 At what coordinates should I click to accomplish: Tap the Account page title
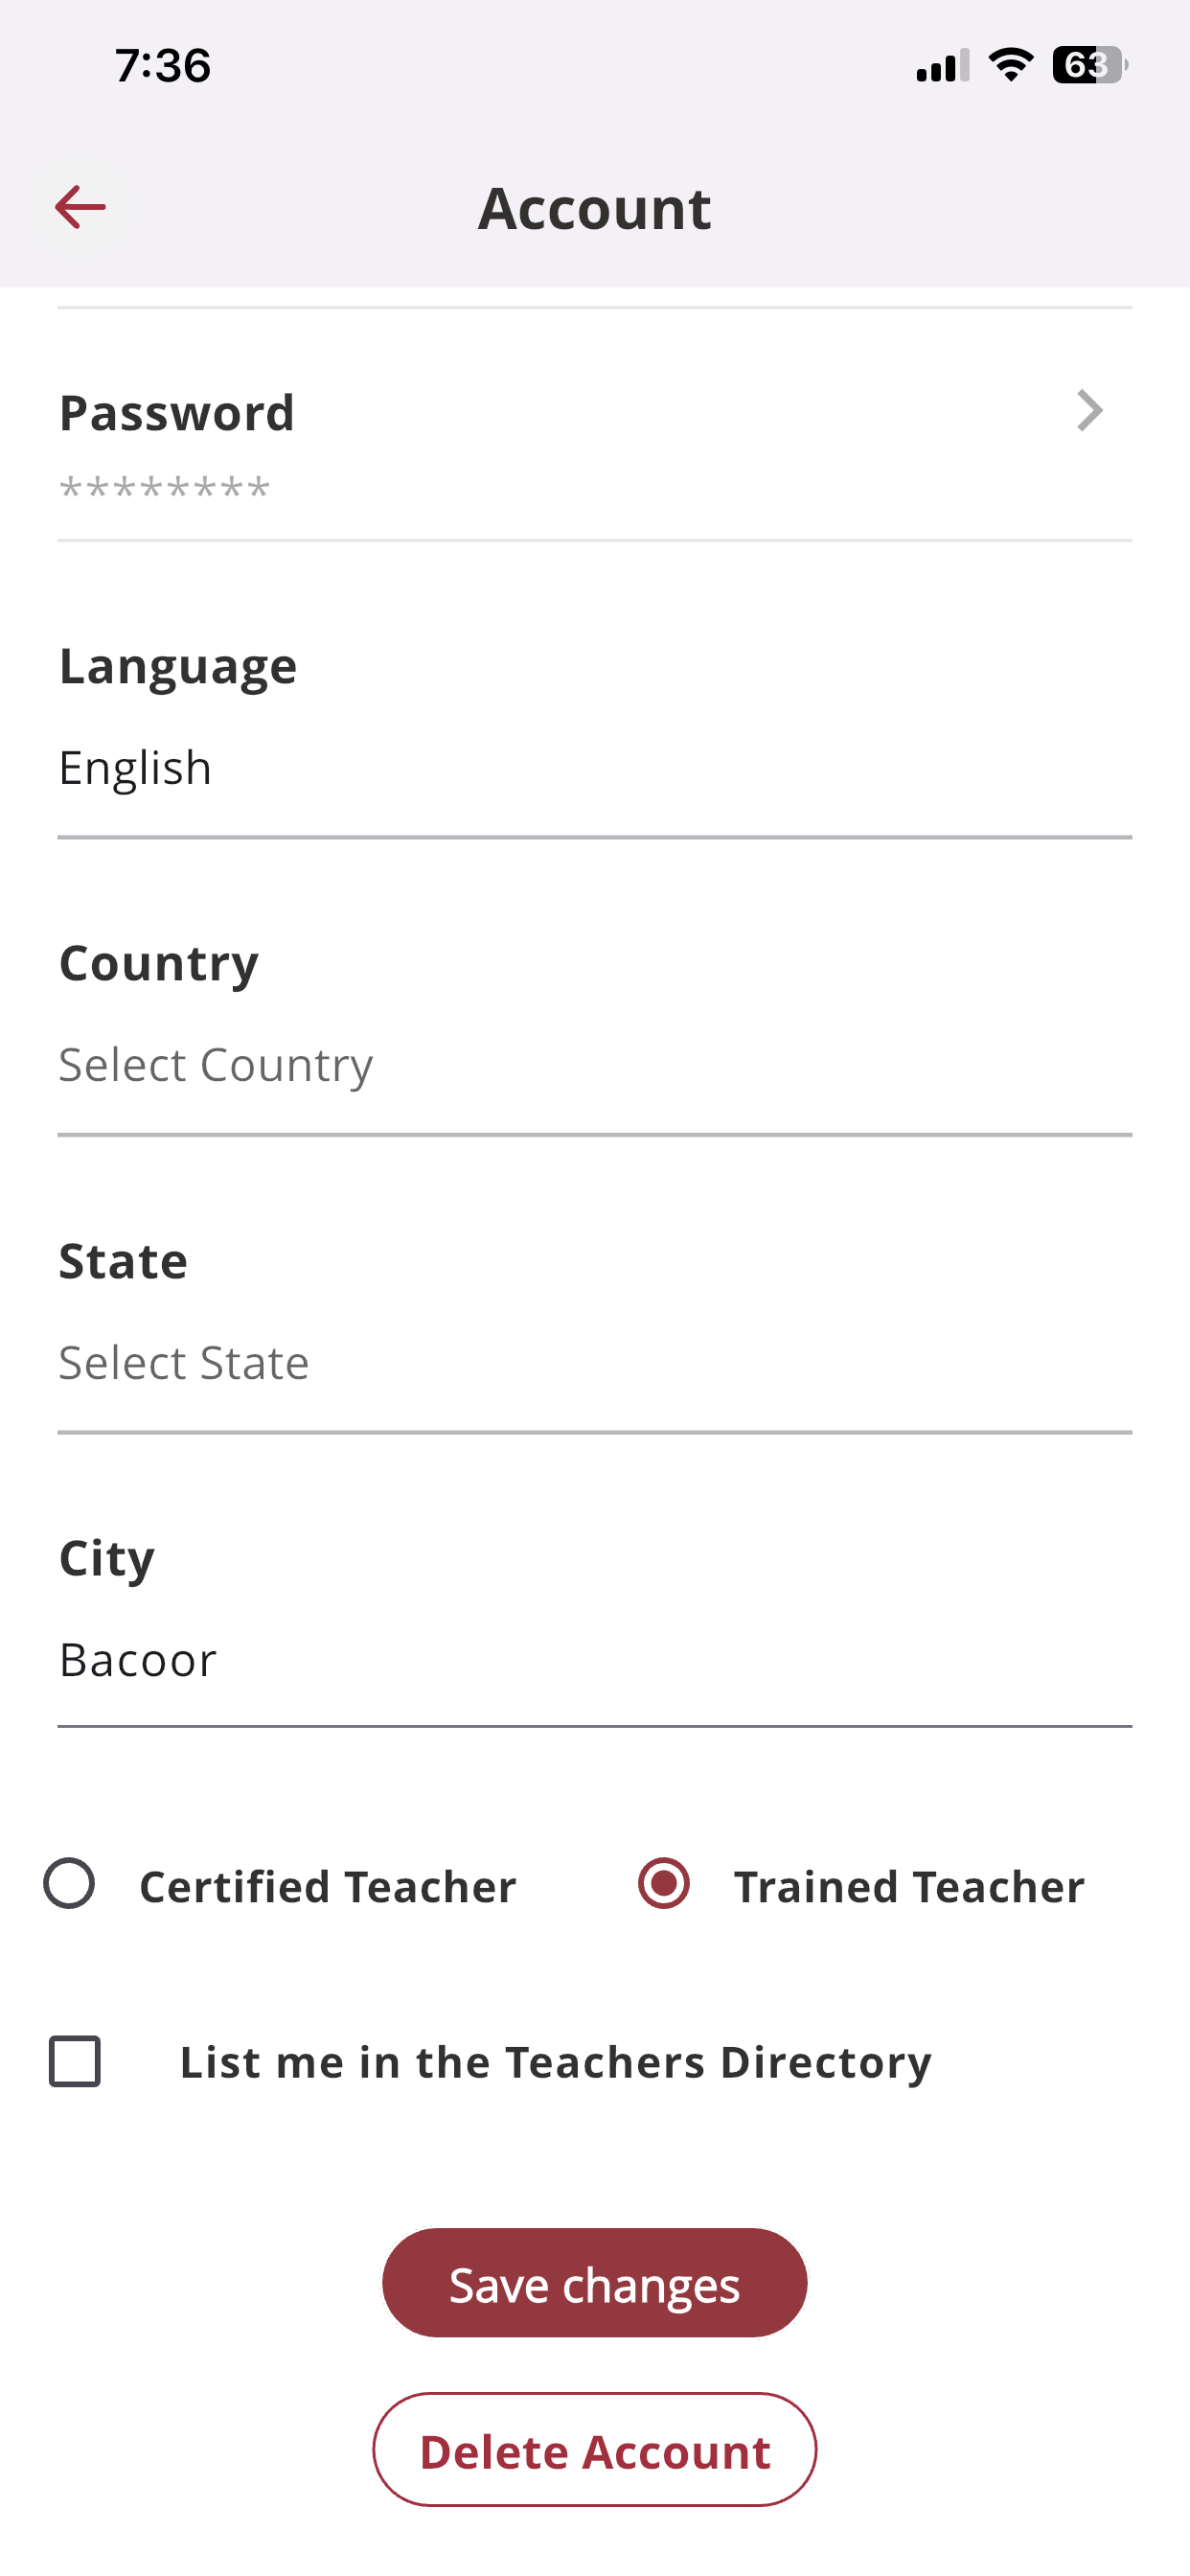[x=594, y=208]
